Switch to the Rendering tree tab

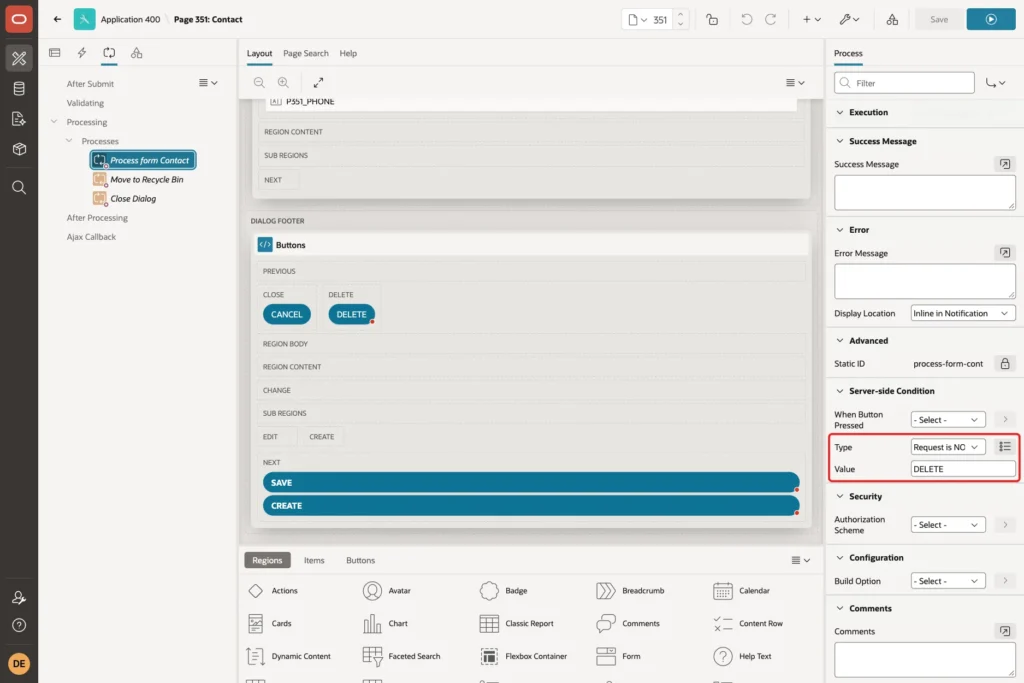pos(55,53)
